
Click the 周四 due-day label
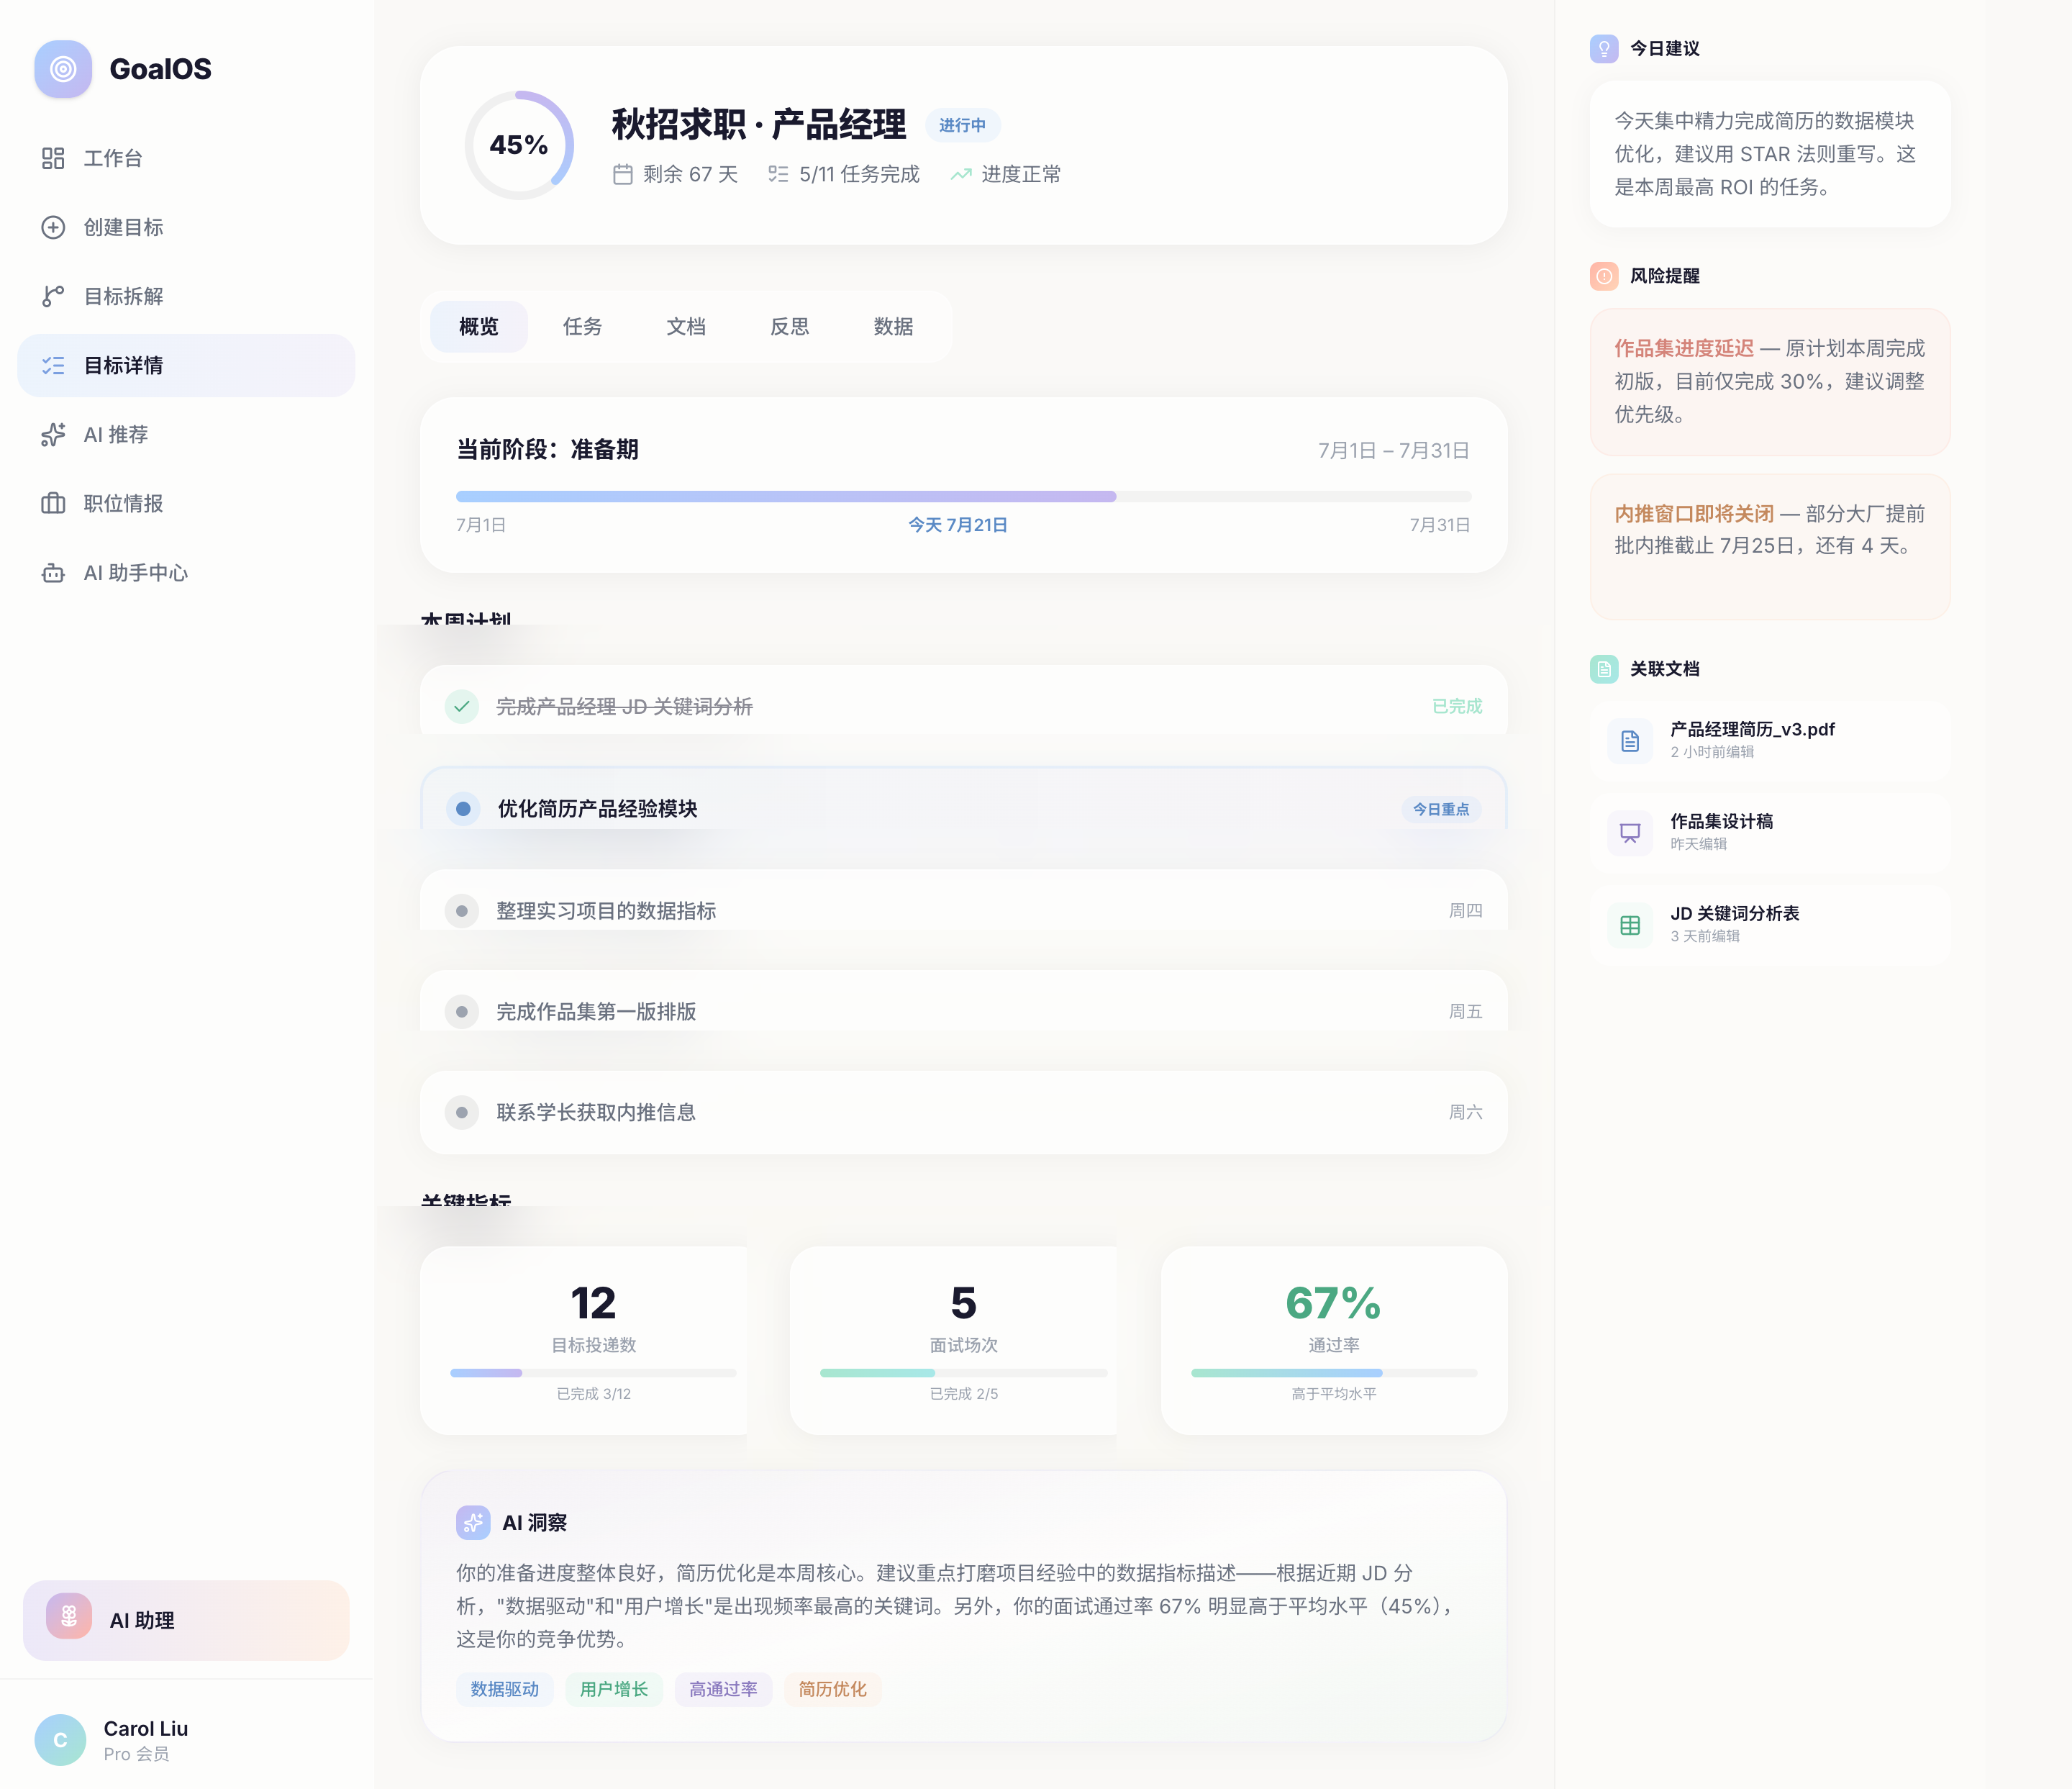[x=1465, y=910]
